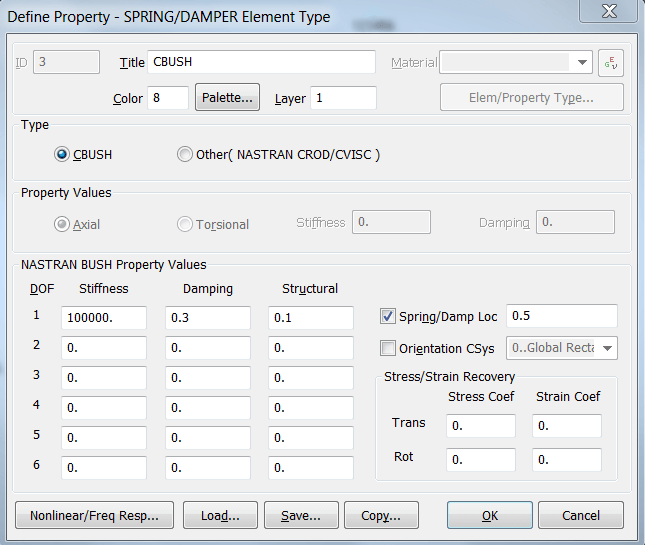The height and width of the screenshot is (545, 645).
Task: Click the DOF 3 Damping field
Action: pos(208,378)
